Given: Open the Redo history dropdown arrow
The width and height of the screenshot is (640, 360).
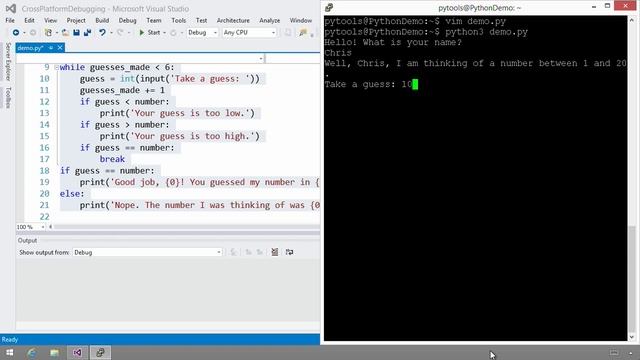Looking at the screenshot, I should pos(129,33).
